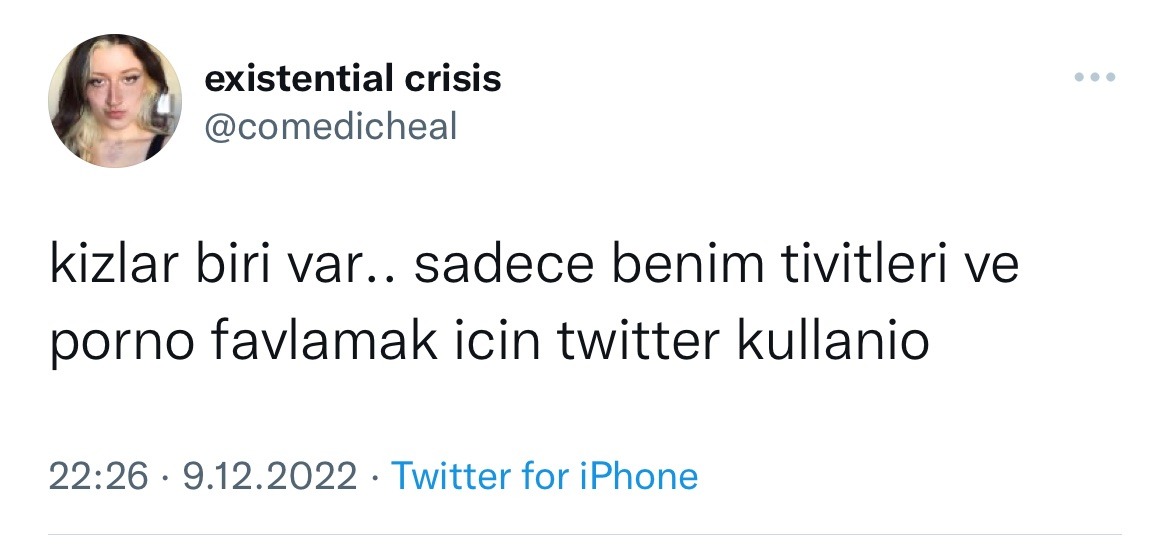
Task: Click the 22:26 timestamp
Action: point(98,476)
